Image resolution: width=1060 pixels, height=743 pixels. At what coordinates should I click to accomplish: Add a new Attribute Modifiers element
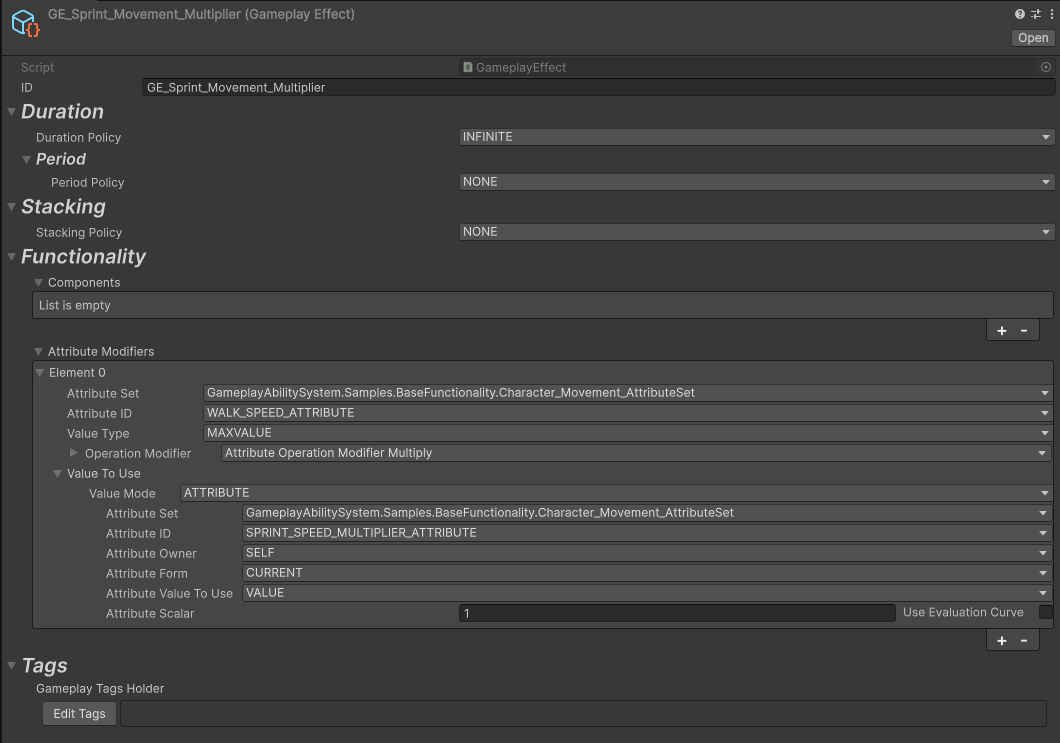point(1002,641)
